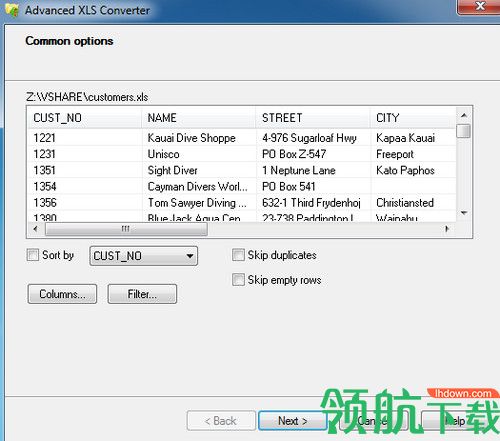Select the Kato Paphos cell
Viewport: 500px width, 441px height.
click(413, 170)
